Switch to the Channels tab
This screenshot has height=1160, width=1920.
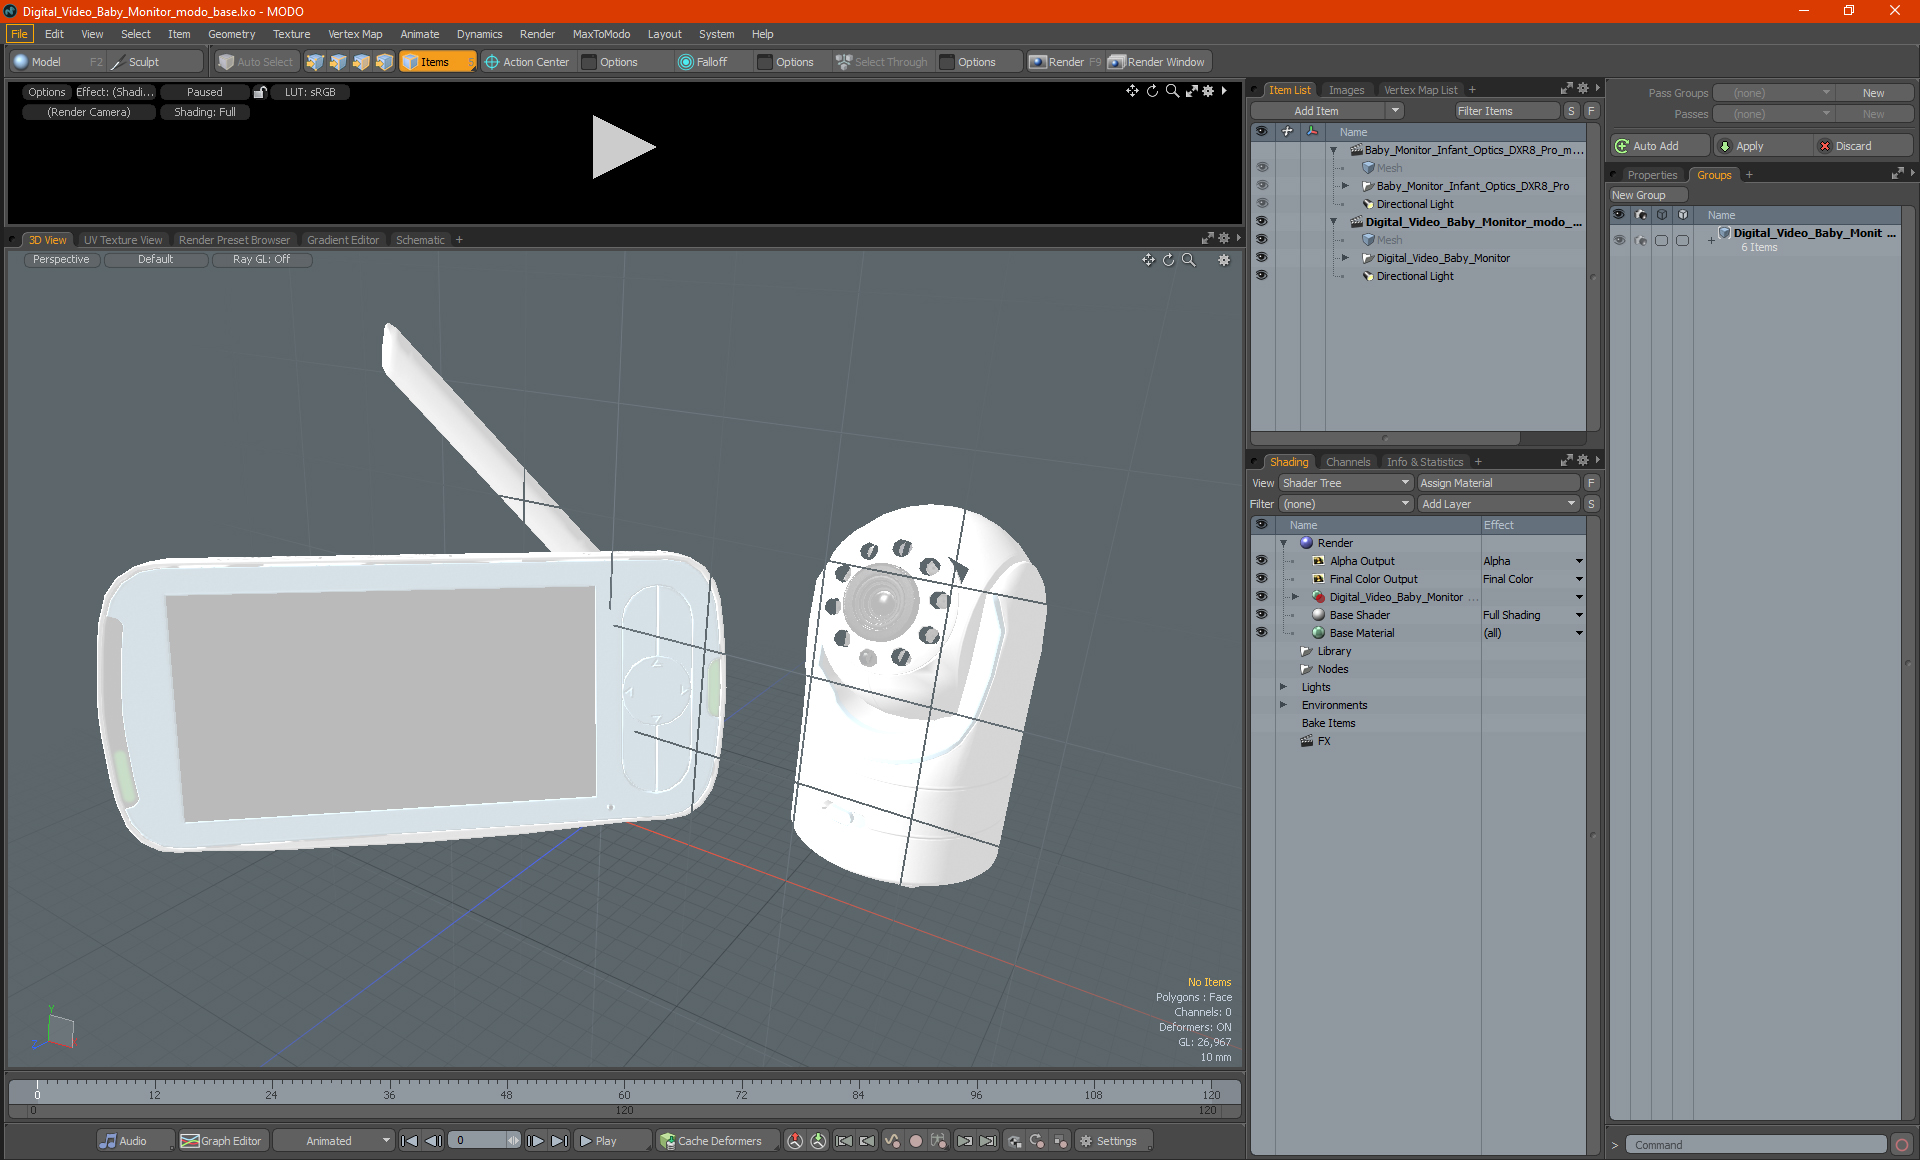(1347, 462)
